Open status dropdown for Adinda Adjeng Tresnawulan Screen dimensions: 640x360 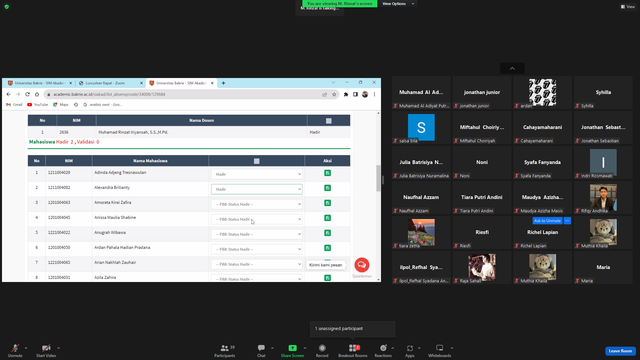[x=257, y=174]
